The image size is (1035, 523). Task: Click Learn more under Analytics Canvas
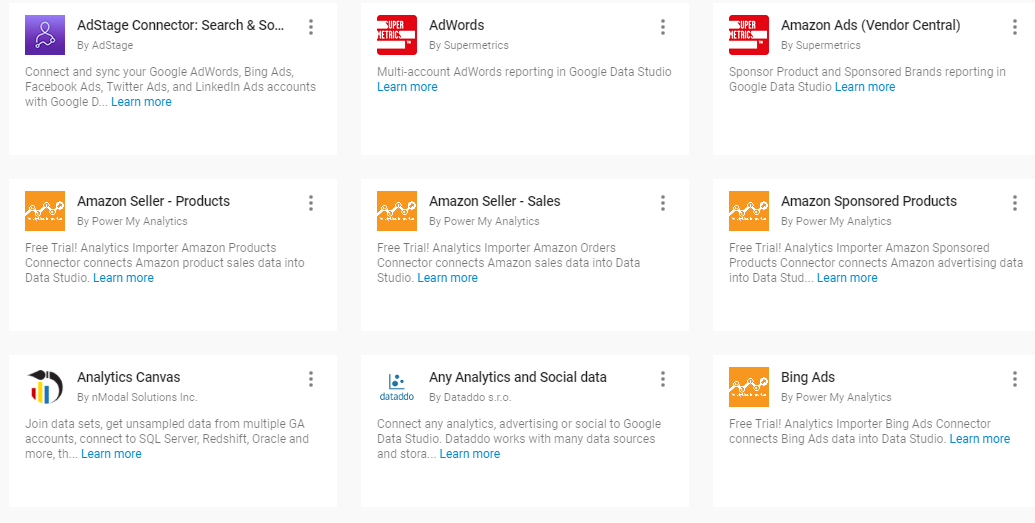coord(111,454)
